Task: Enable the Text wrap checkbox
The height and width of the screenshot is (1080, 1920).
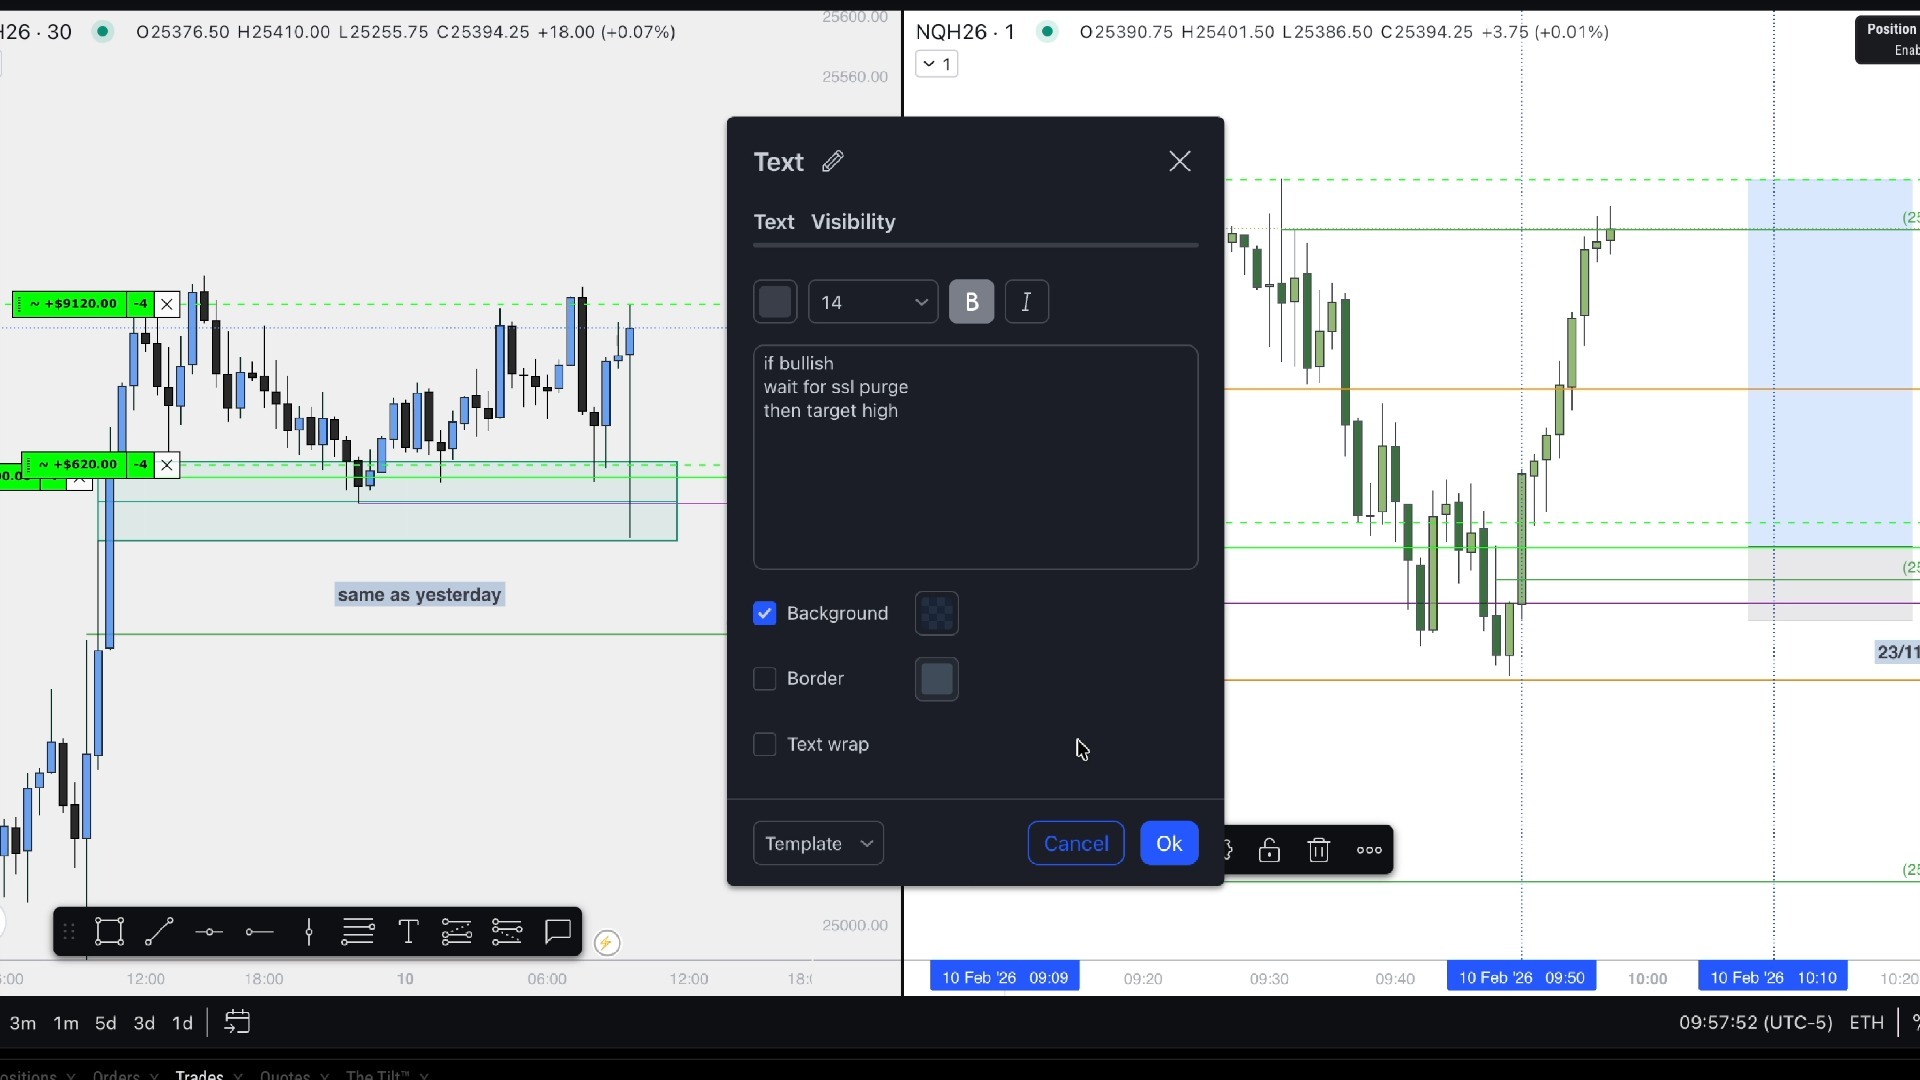Action: 765,744
